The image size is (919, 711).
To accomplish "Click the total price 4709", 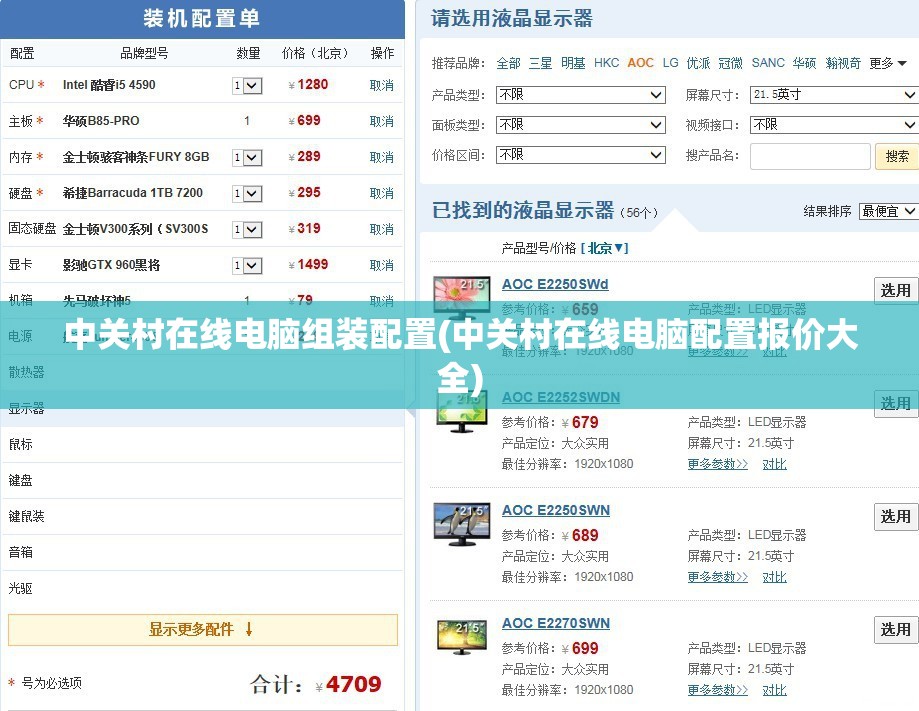I will coord(353,684).
